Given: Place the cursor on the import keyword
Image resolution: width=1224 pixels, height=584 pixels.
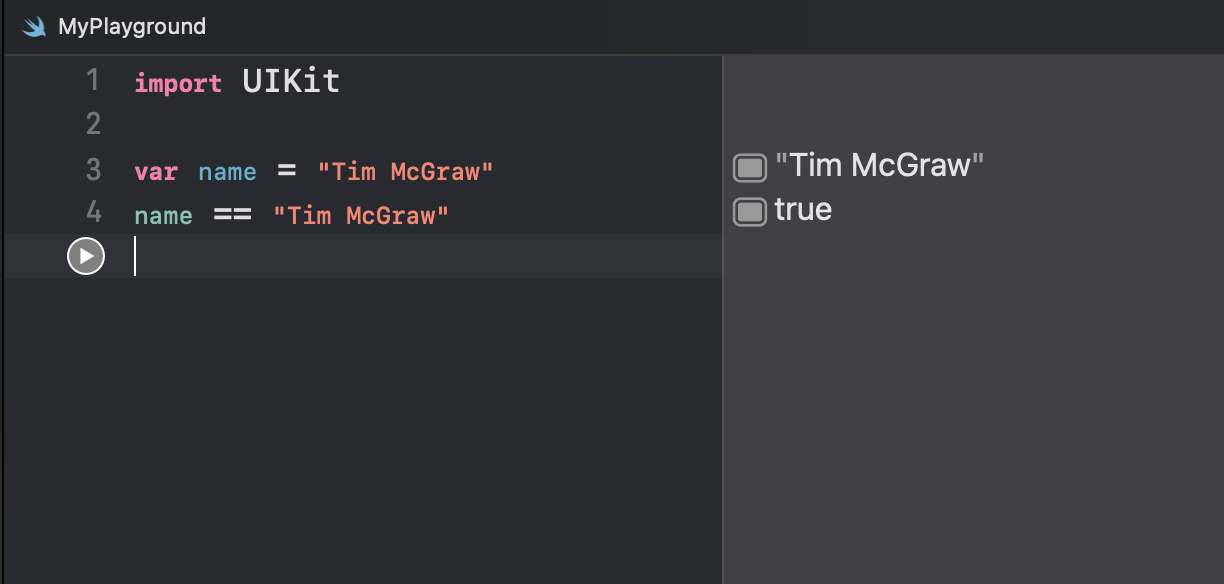Looking at the screenshot, I should click(x=178, y=83).
